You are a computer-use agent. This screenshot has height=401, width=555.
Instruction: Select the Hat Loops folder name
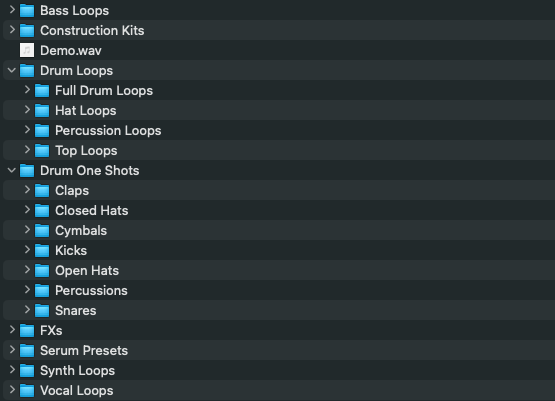click(85, 111)
